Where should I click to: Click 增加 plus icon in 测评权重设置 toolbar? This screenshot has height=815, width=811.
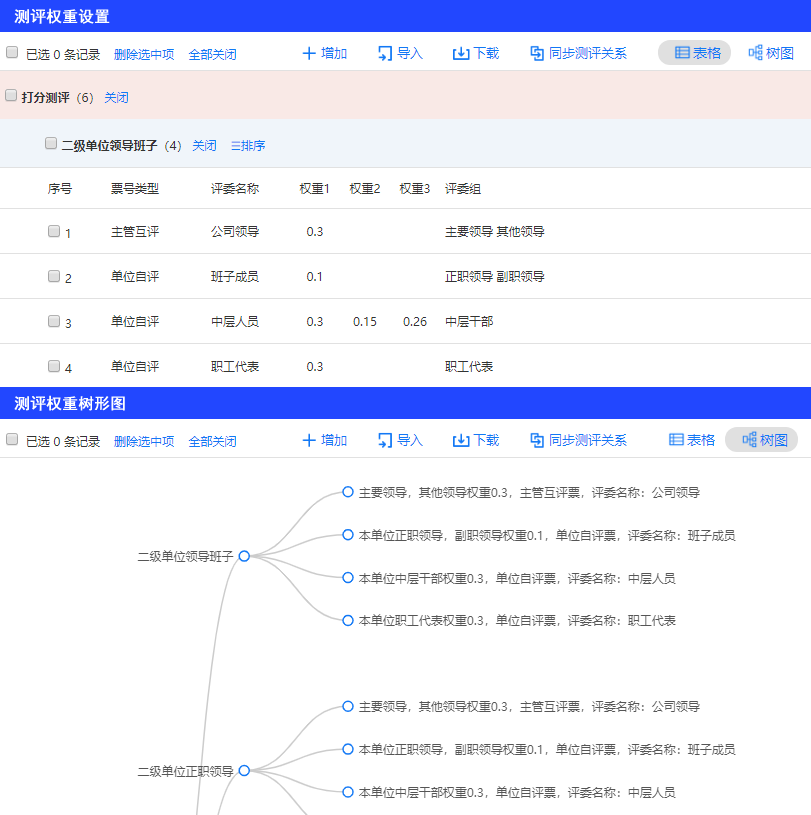309,54
